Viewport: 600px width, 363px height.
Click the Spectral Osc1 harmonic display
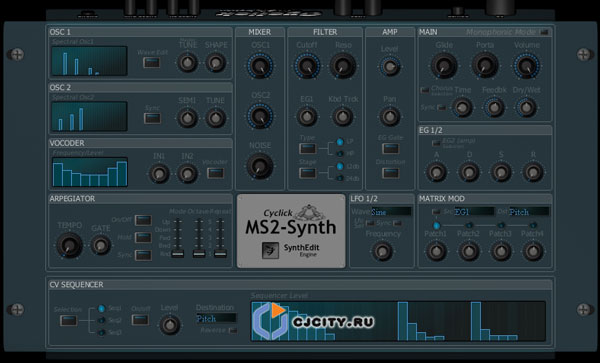[x=90, y=61]
